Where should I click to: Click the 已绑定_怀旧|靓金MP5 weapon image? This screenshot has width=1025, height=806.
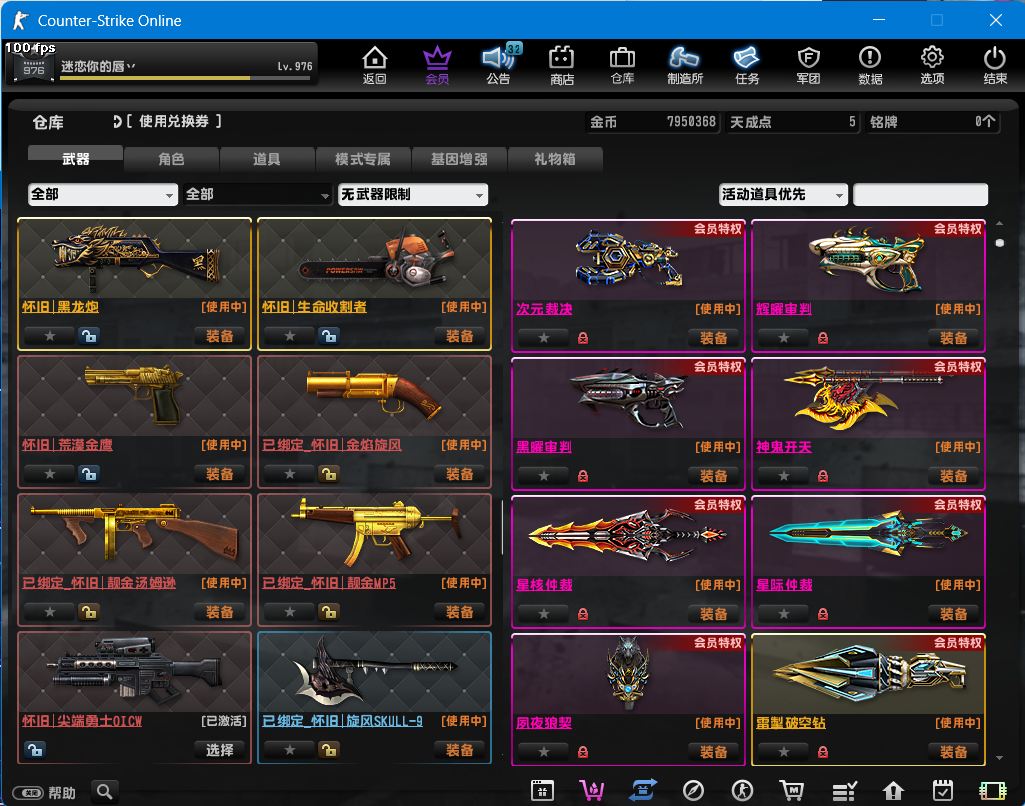[375, 535]
